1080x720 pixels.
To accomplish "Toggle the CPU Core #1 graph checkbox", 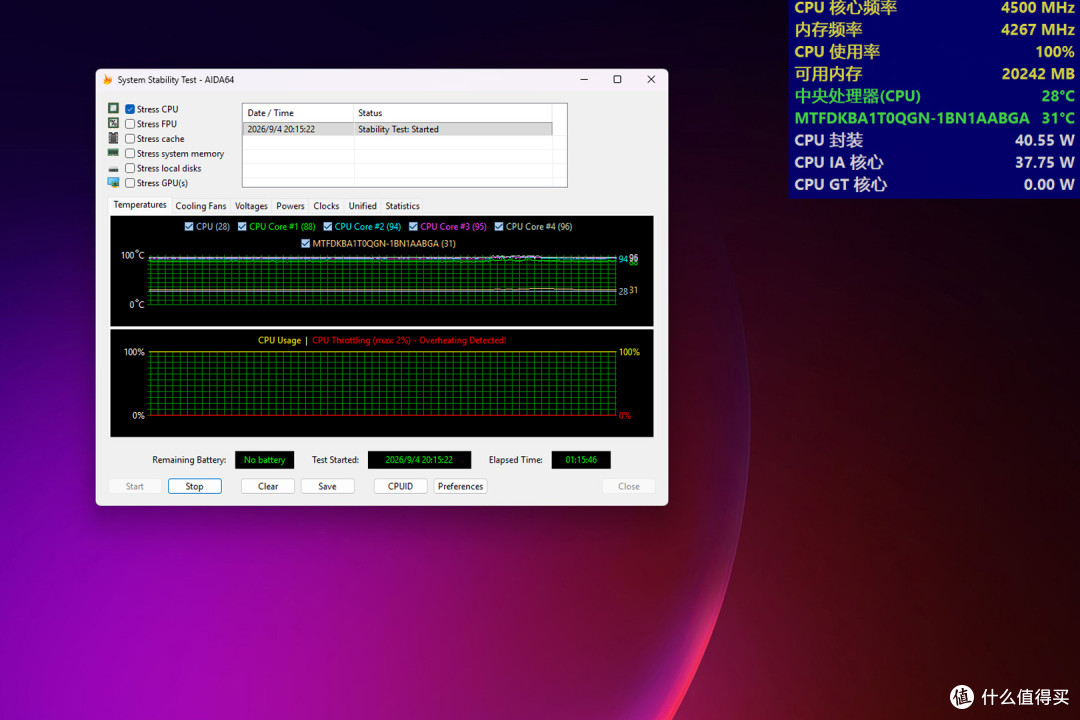I will pos(242,227).
